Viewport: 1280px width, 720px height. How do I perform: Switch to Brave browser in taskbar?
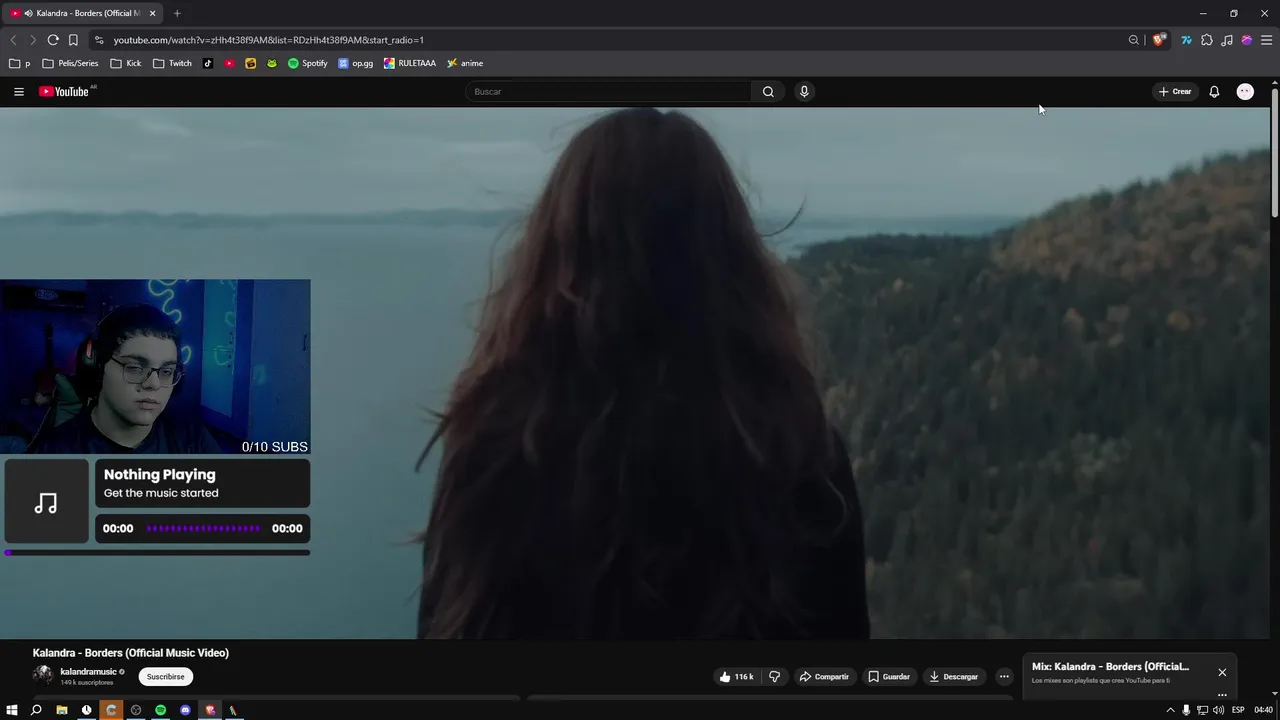pyautogui.click(x=209, y=710)
